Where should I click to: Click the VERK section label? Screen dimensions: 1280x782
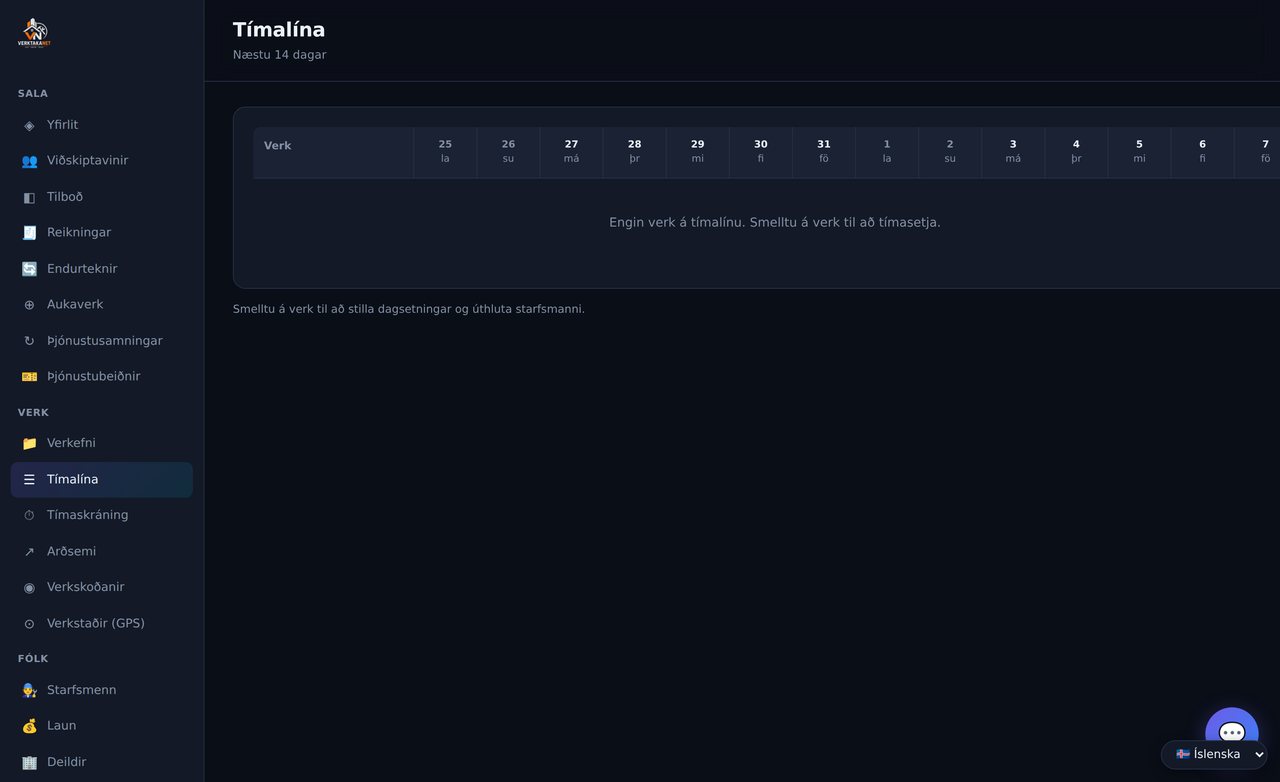click(x=33, y=412)
